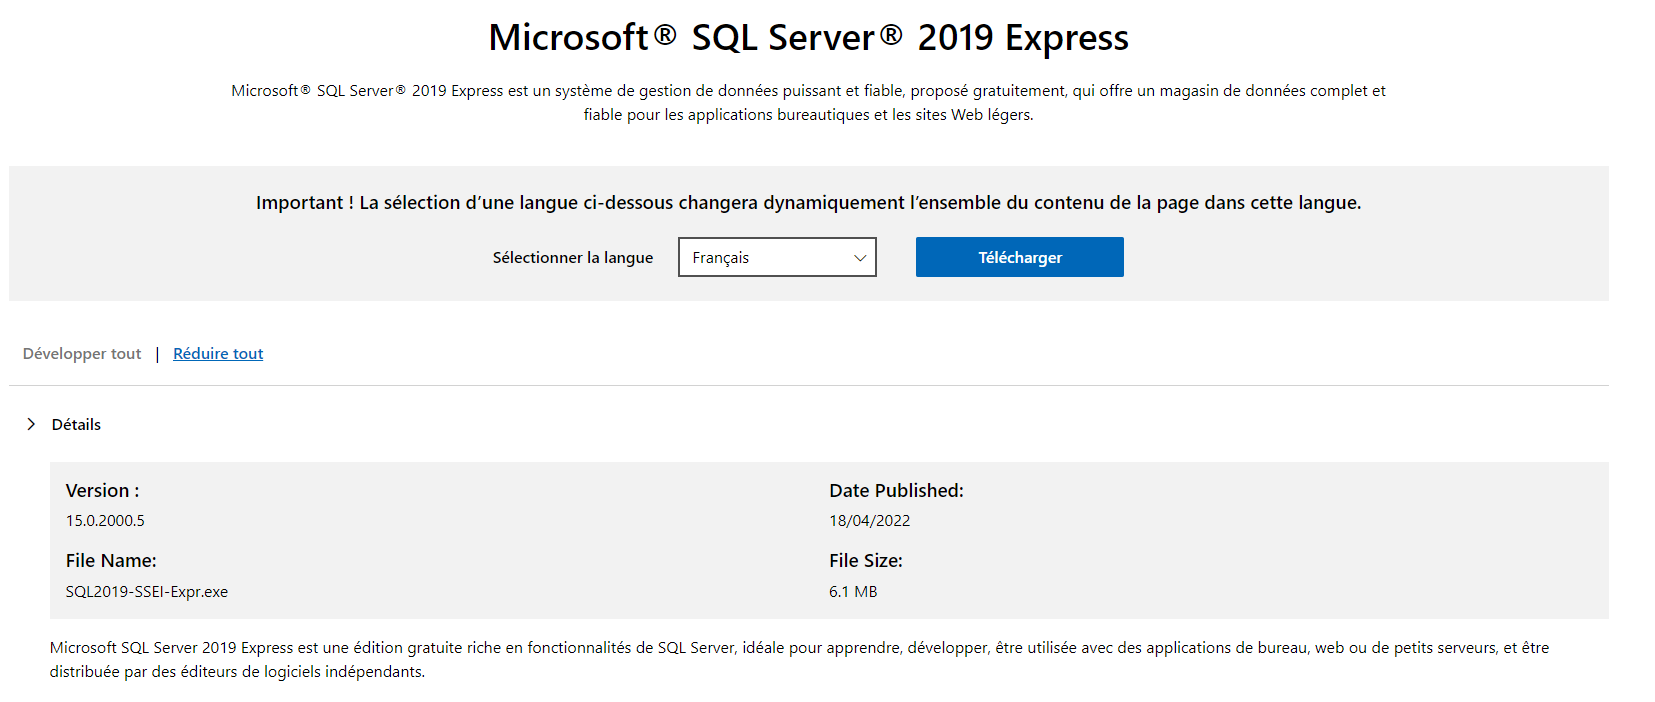The image size is (1655, 702).
Task: Click the Important language notice text
Action: 808,203
